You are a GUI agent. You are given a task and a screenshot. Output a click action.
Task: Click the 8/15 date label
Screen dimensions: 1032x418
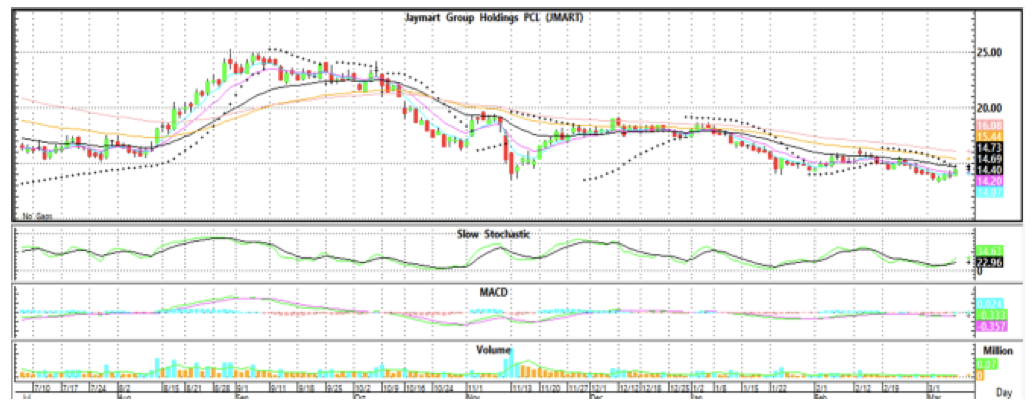[172, 388]
